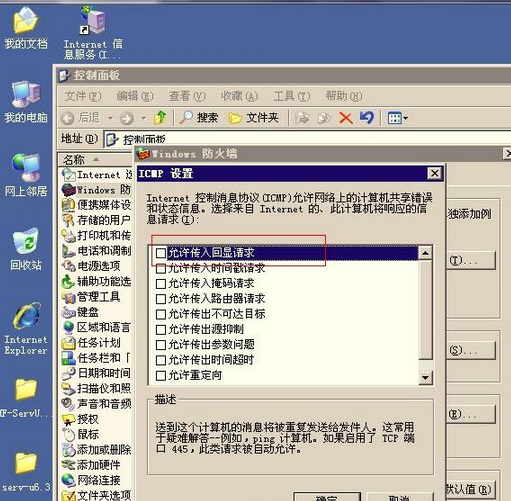Enable 允许传入回显请求 checkbox

click(161, 253)
